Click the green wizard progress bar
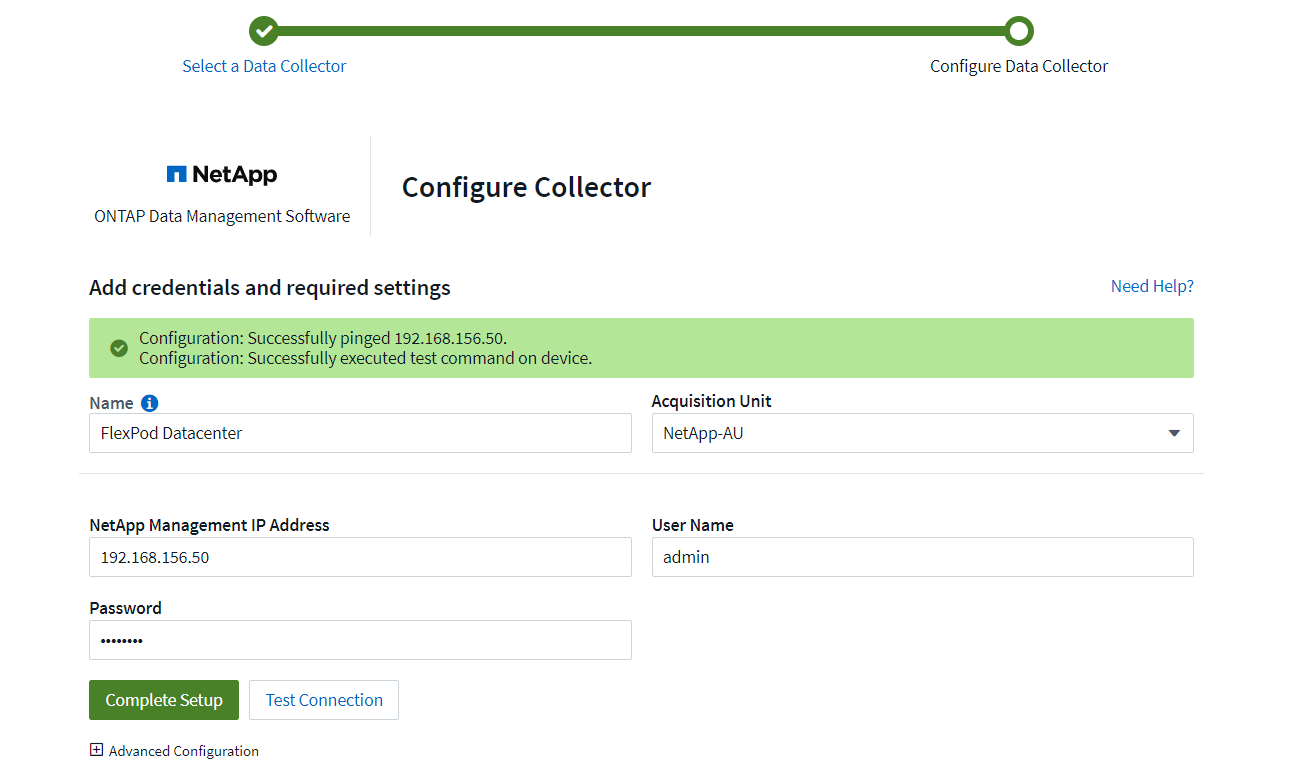Viewport: 1291px width, 773px height. click(640, 31)
